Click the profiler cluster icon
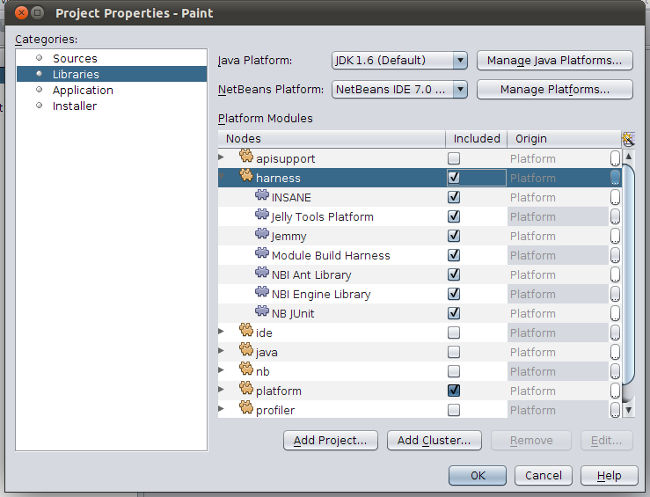This screenshot has height=497, width=650. (x=246, y=409)
